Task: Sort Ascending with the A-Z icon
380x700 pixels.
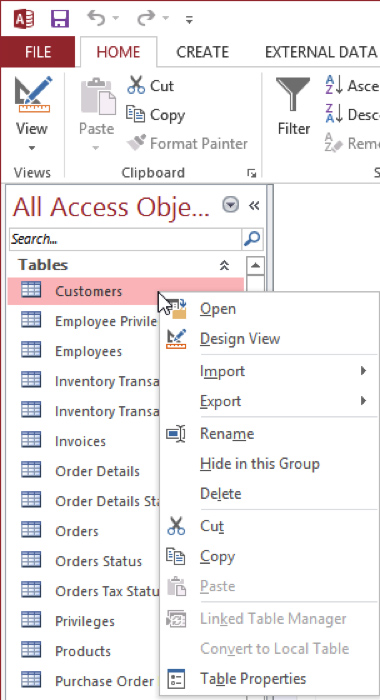Action: click(334, 85)
